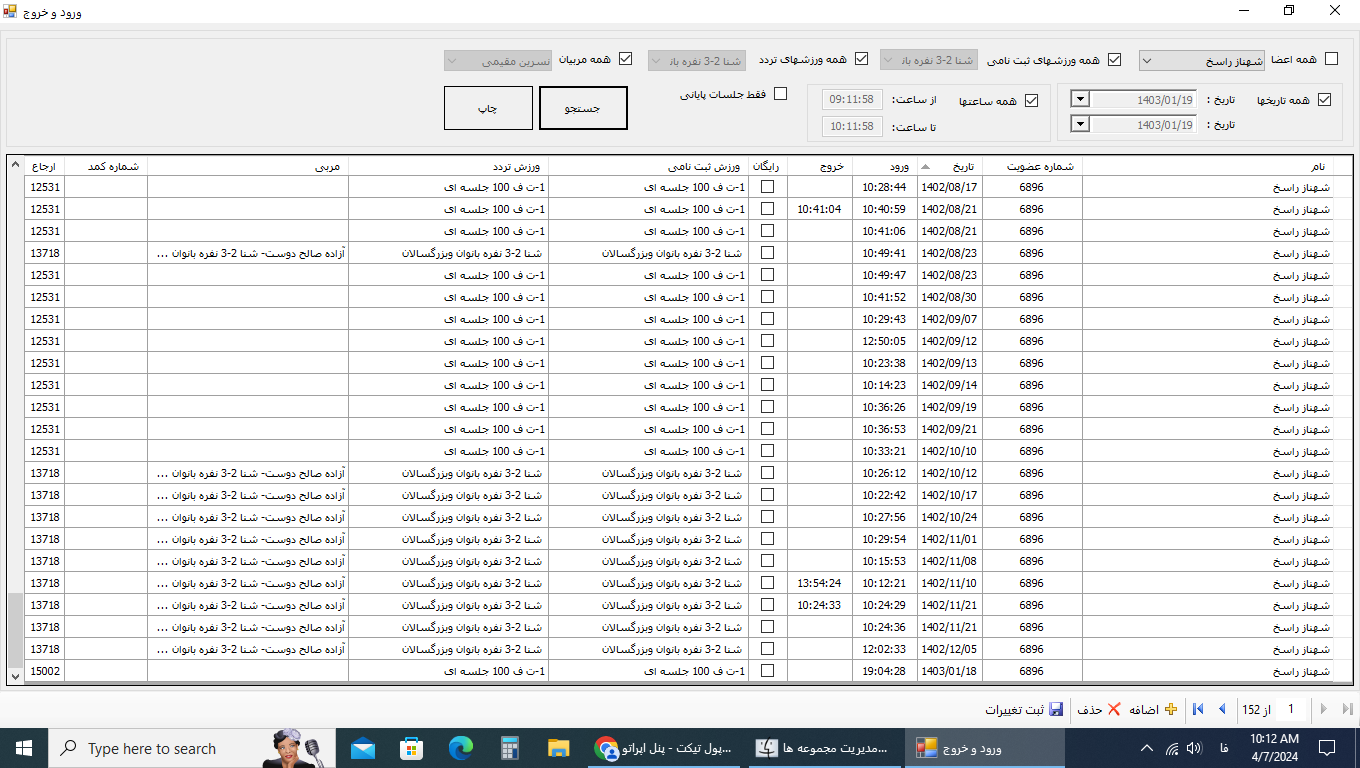The image size is (1360, 768).
Task: Toggle the همه مربیان checkbox
Action: click(626, 59)
